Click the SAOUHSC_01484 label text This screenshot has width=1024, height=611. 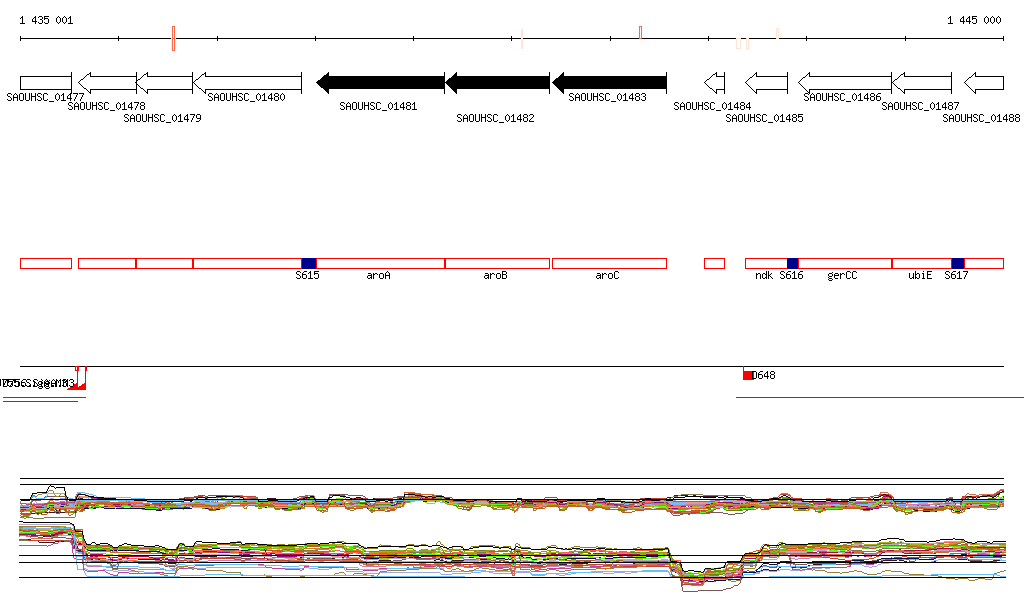pyautogui.click(x=712, y=106)
